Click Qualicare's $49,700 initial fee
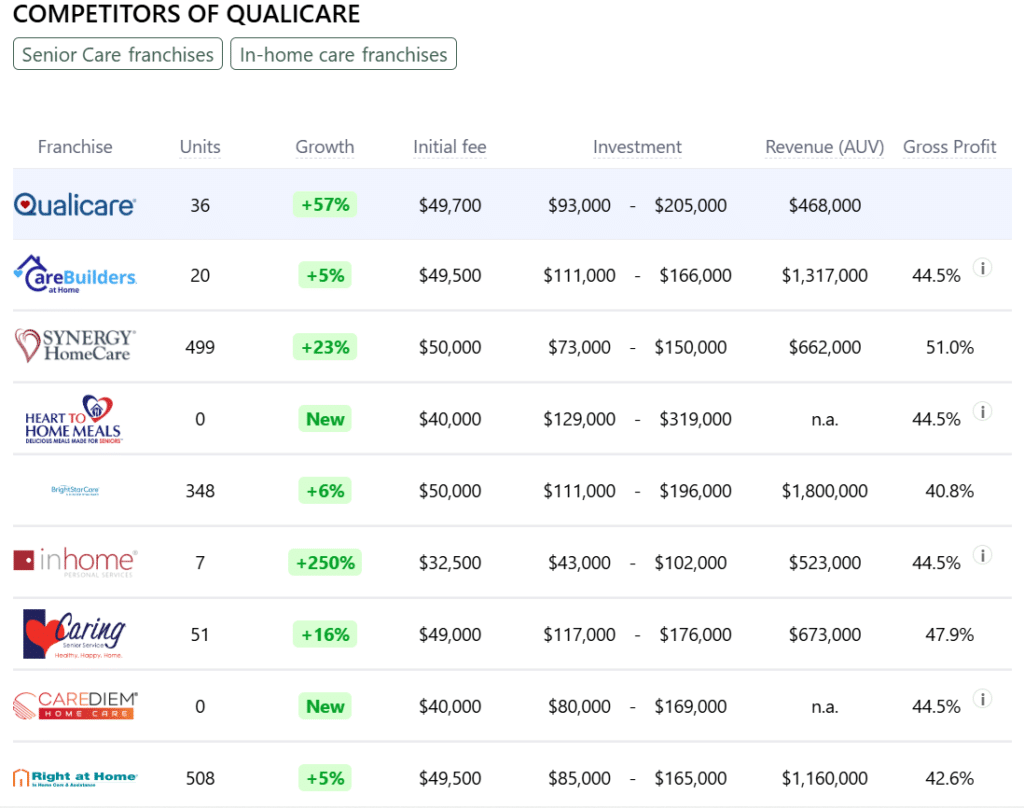1024x808 pixels. point(450,205)
